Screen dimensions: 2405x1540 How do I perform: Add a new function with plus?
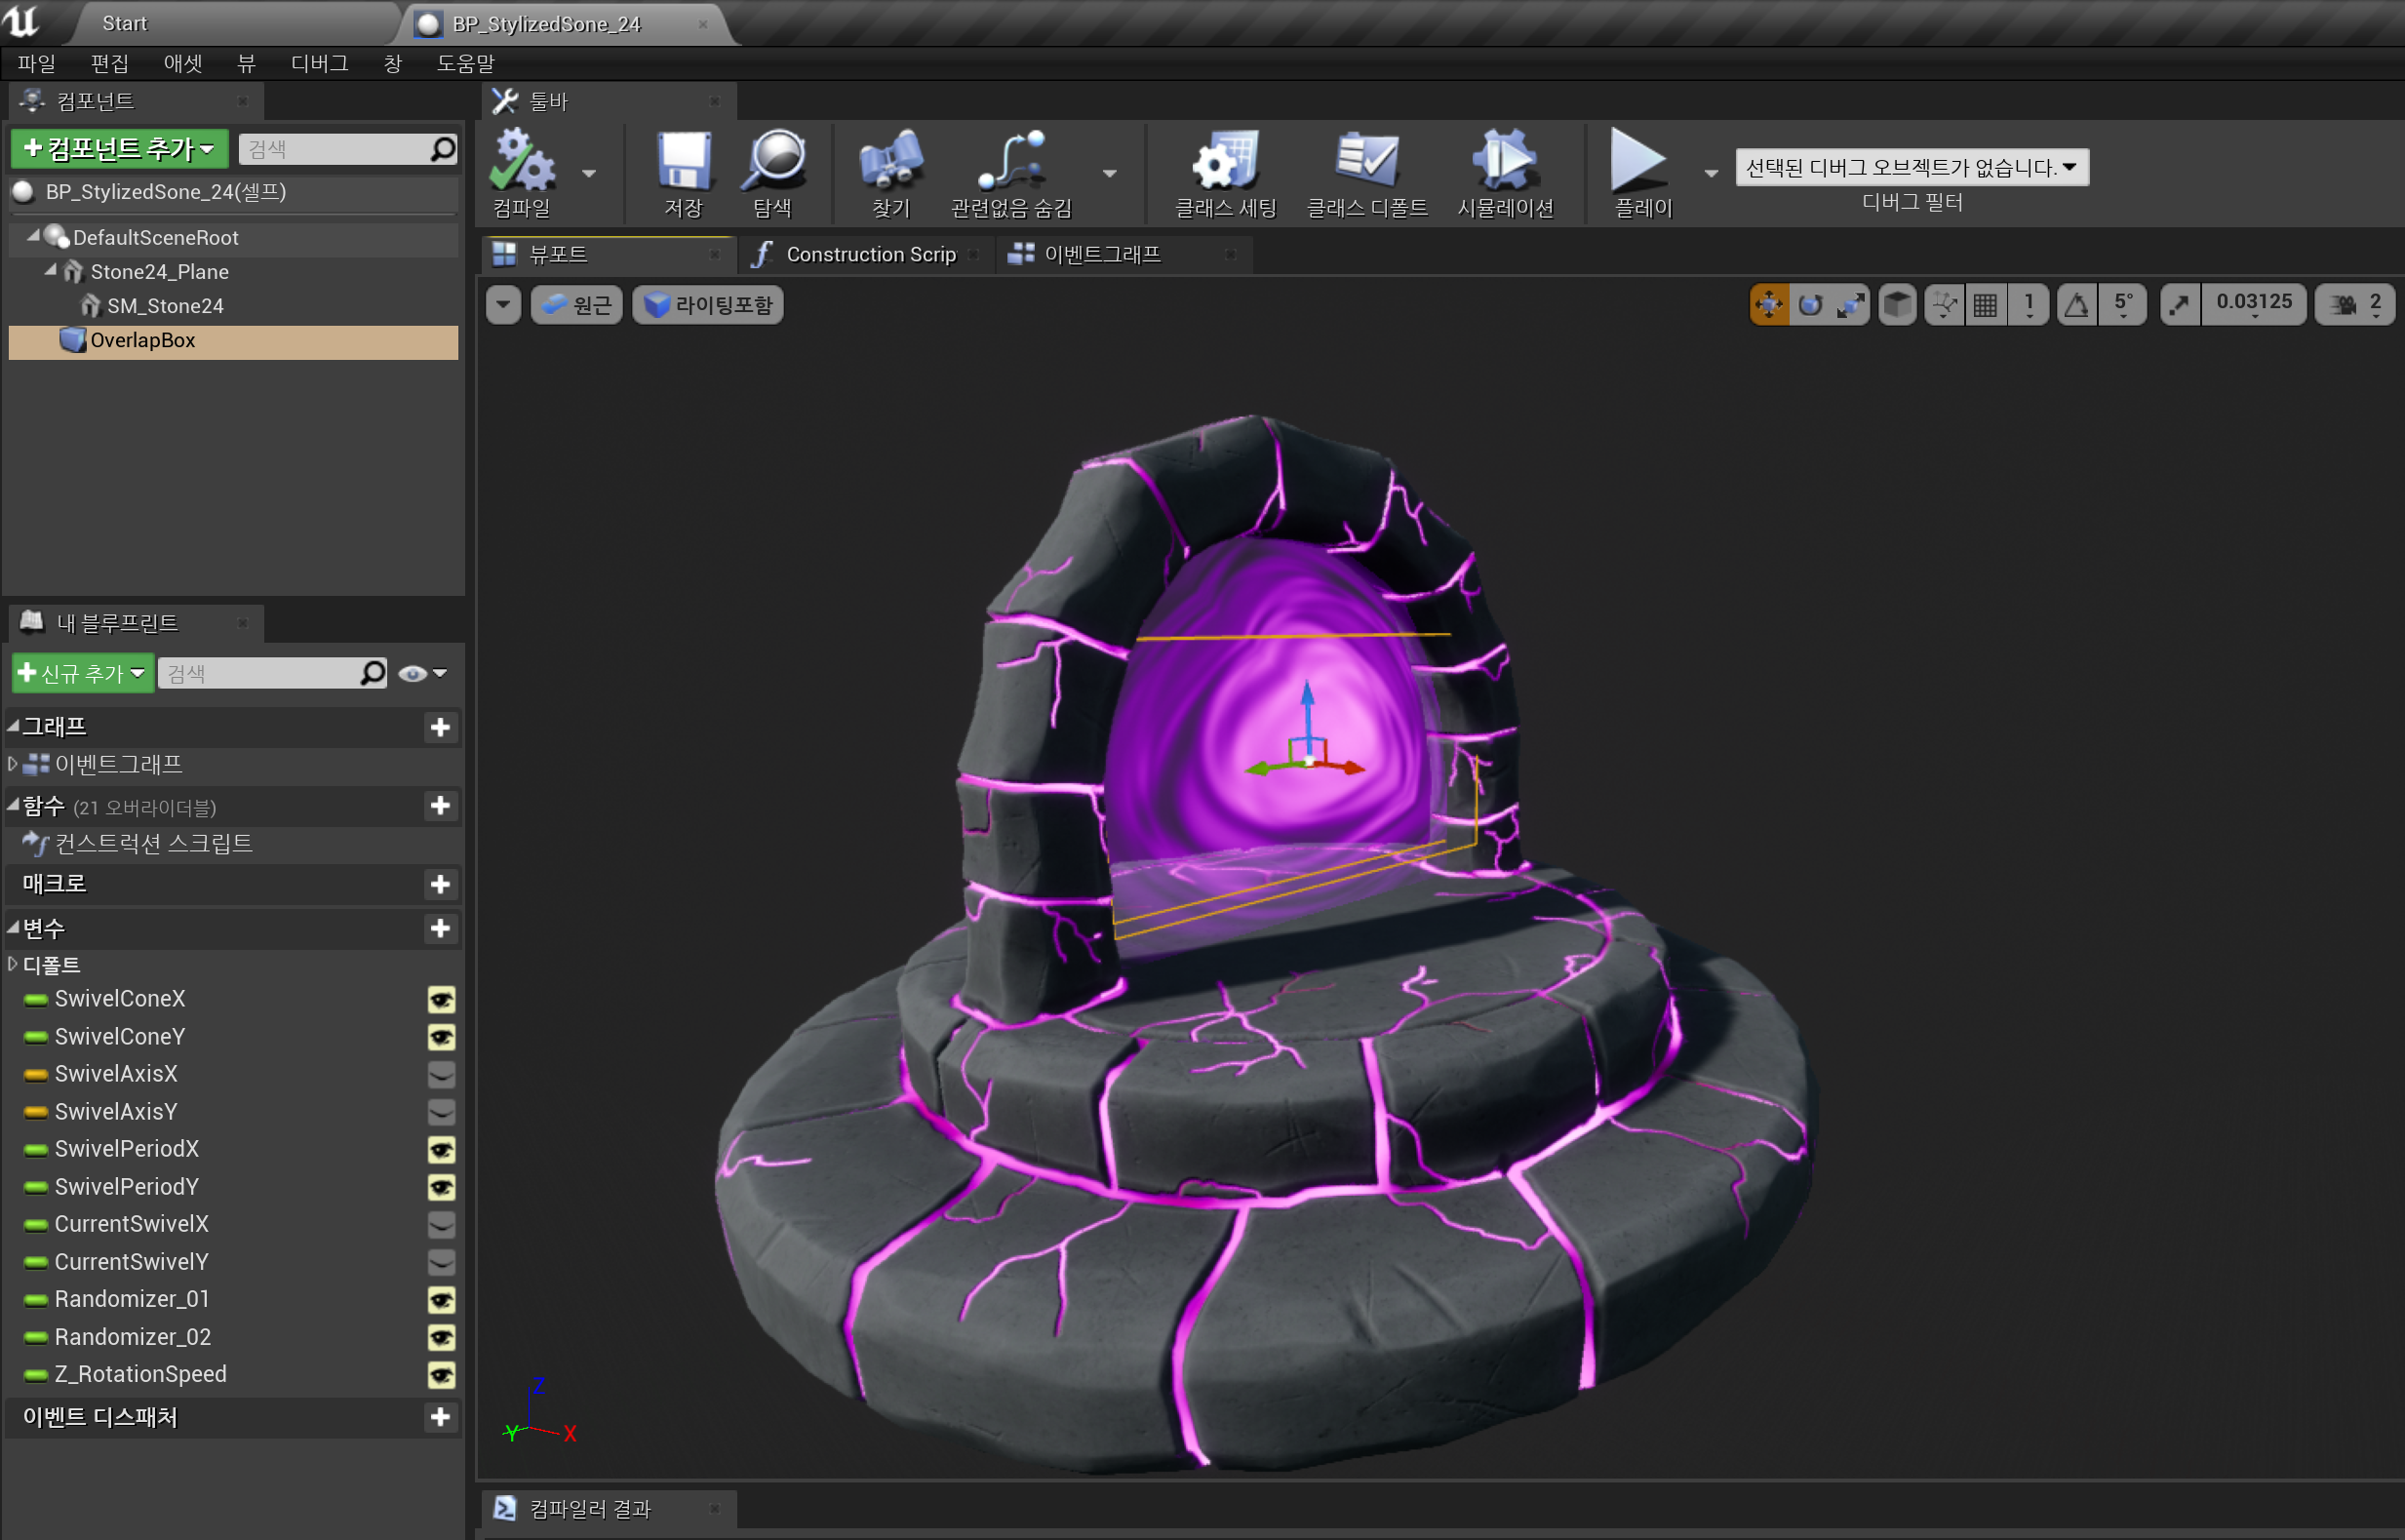pos(440,806)
